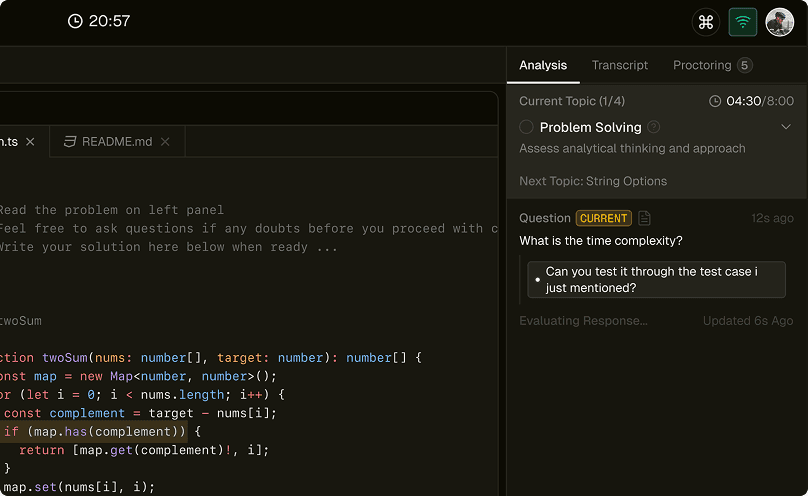Image resolution: width=808 pixels, height=496 pixels.
Task: Click the clock icon next to 20:57
Action: (75, 21)
